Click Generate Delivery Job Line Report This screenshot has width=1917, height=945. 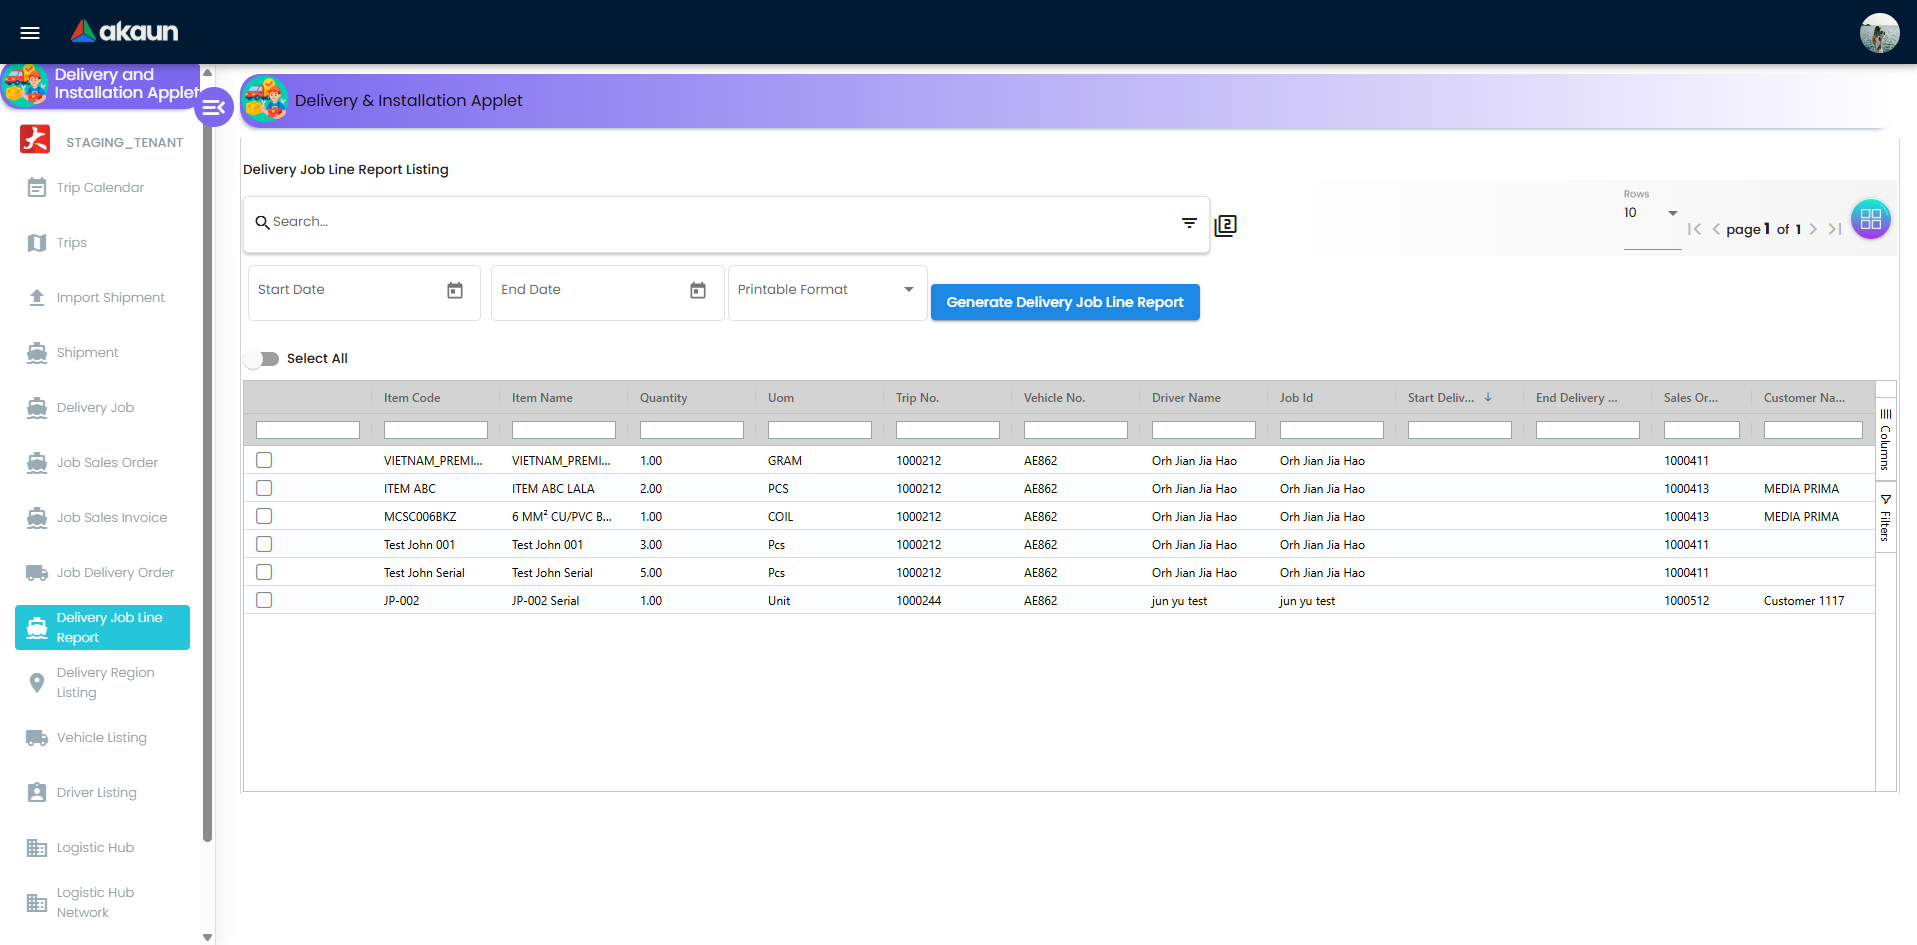tap(1064, 301)
